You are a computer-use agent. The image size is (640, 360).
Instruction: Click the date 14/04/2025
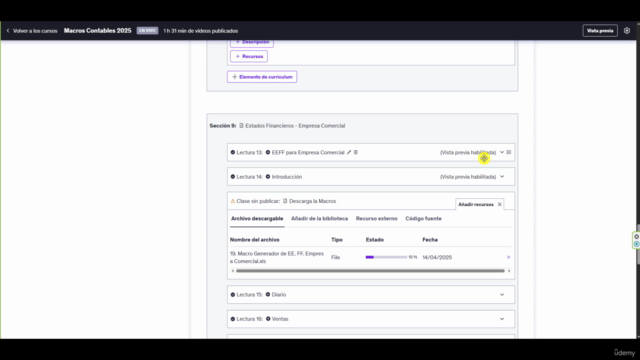click(437, 257)
